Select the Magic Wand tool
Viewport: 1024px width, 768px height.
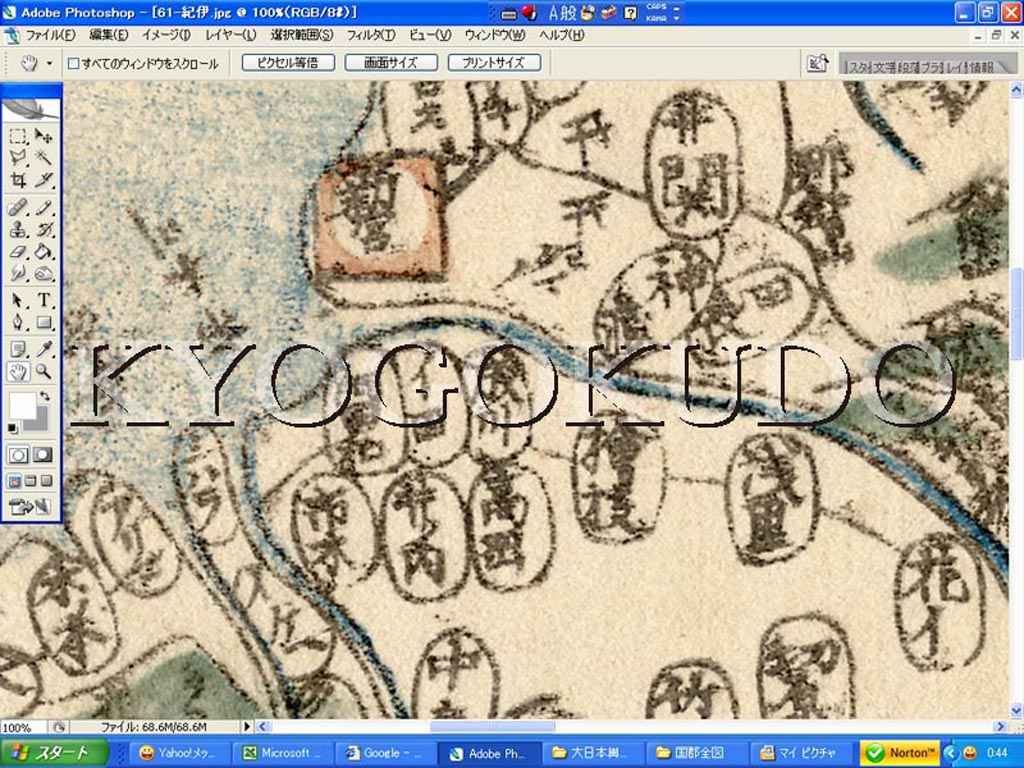43,157
